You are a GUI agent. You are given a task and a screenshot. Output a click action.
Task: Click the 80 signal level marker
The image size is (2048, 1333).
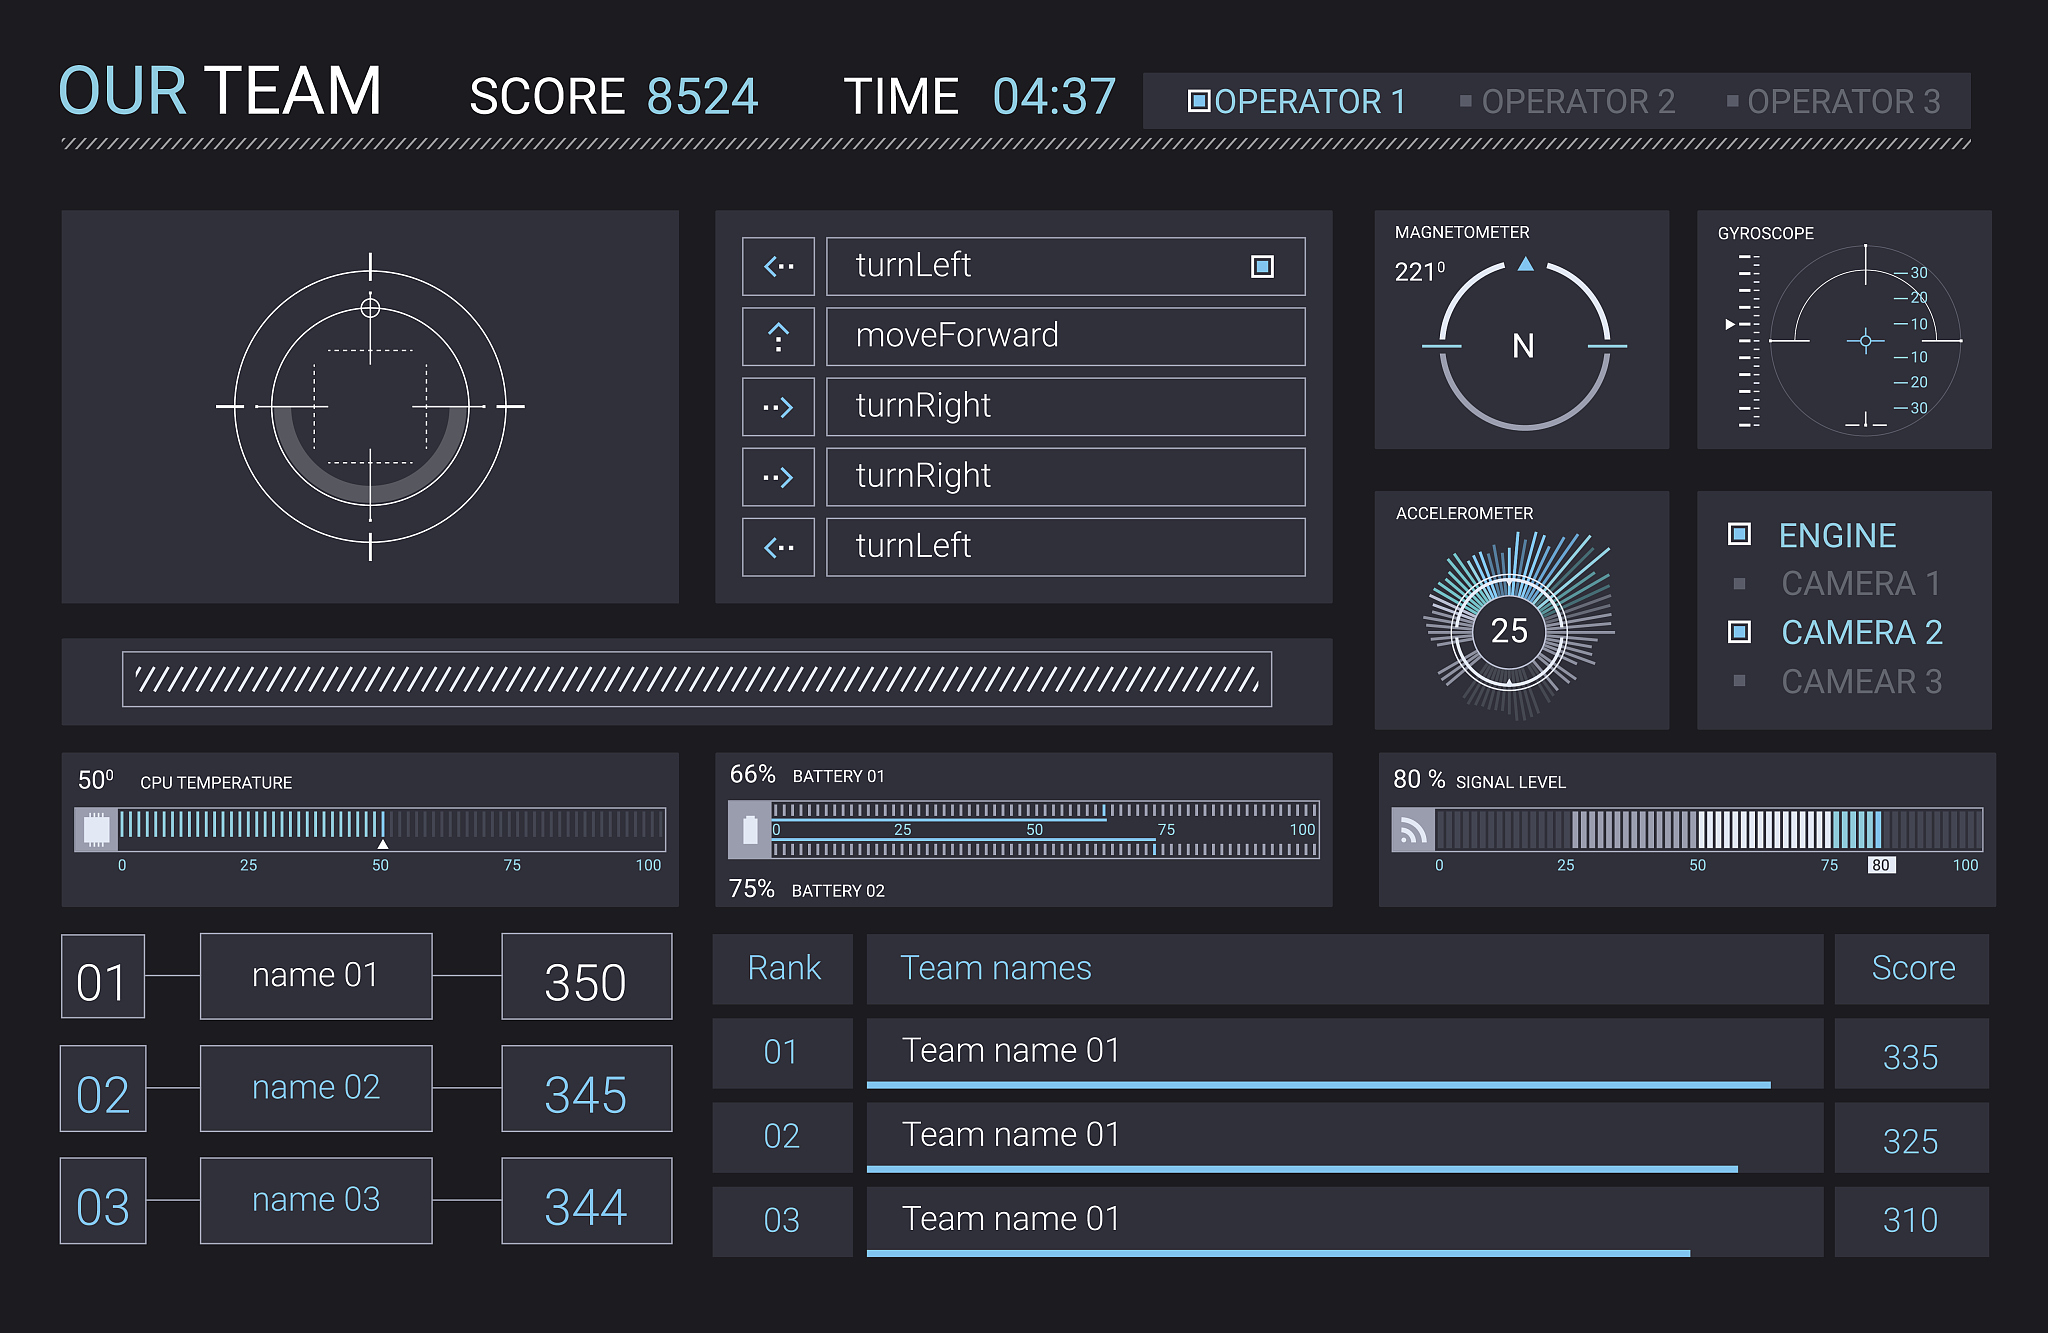click(x=1881, y=865)
